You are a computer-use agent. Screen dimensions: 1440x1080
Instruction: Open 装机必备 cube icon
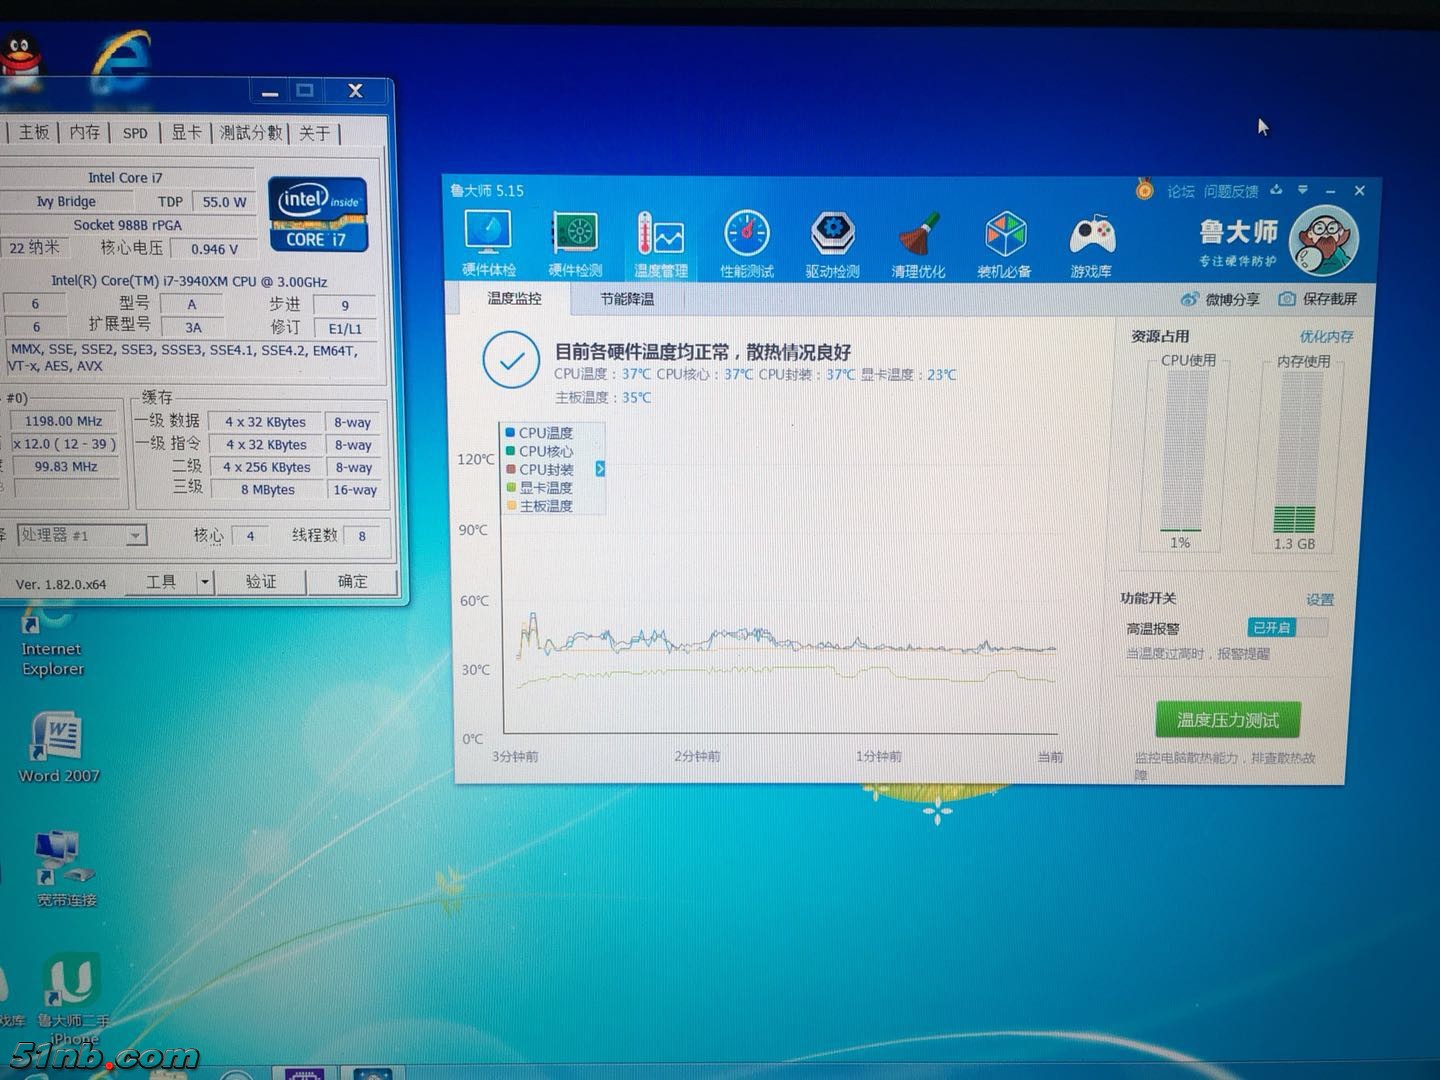coord(1004,244)
